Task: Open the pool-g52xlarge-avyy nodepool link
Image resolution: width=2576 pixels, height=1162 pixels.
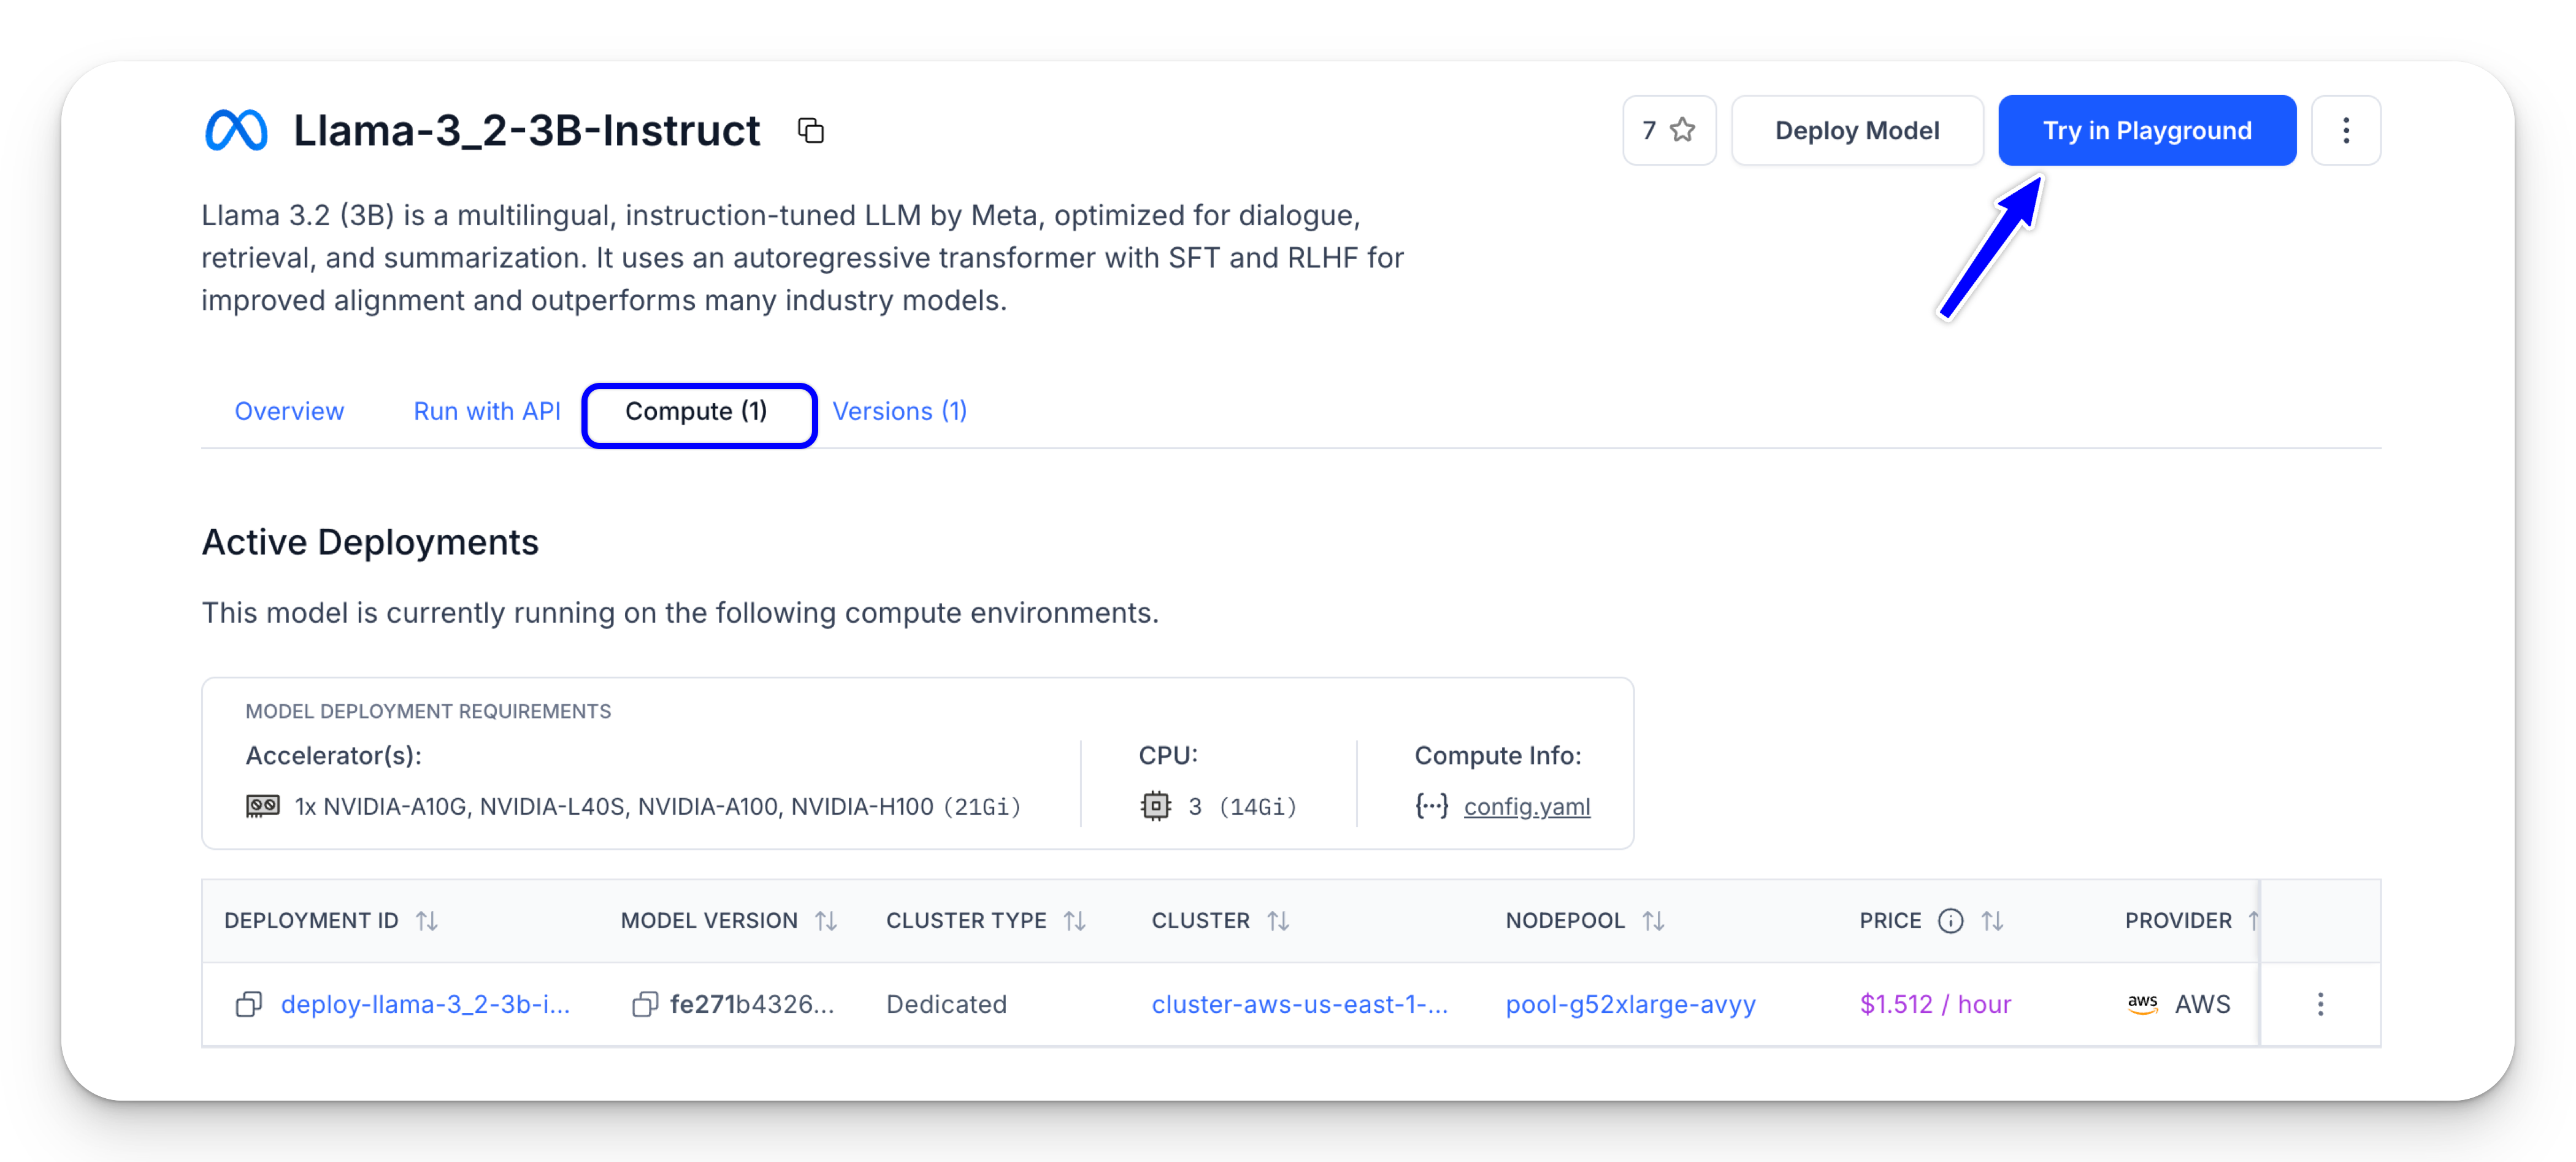Action: click(x=1630, y=1004)
